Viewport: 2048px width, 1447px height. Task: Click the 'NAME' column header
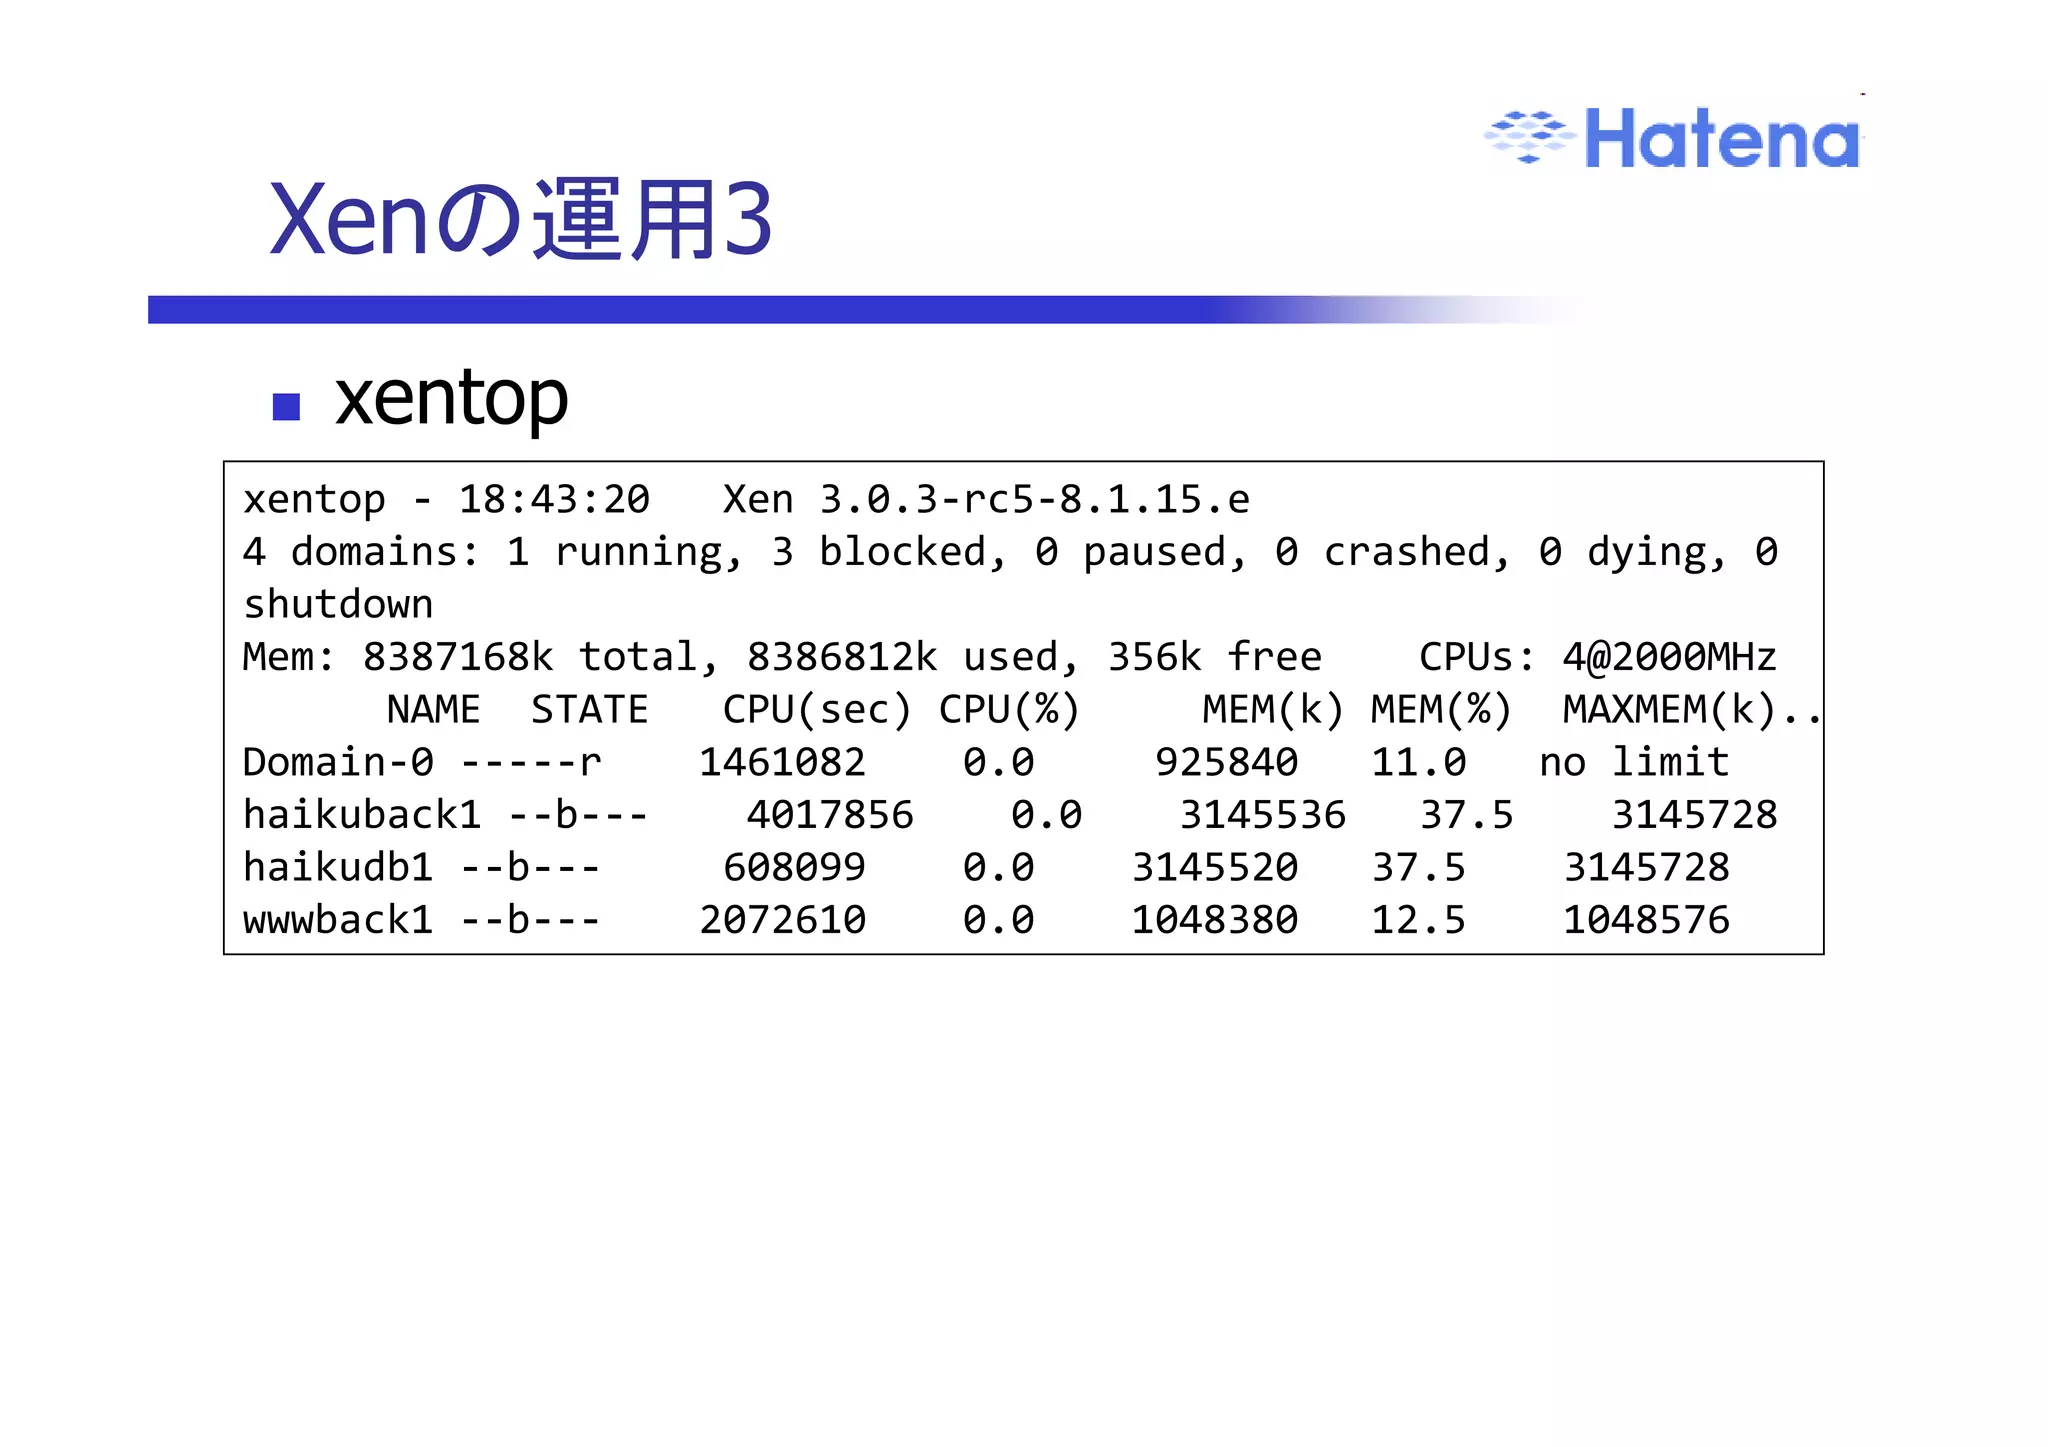(x=433, y=710)
